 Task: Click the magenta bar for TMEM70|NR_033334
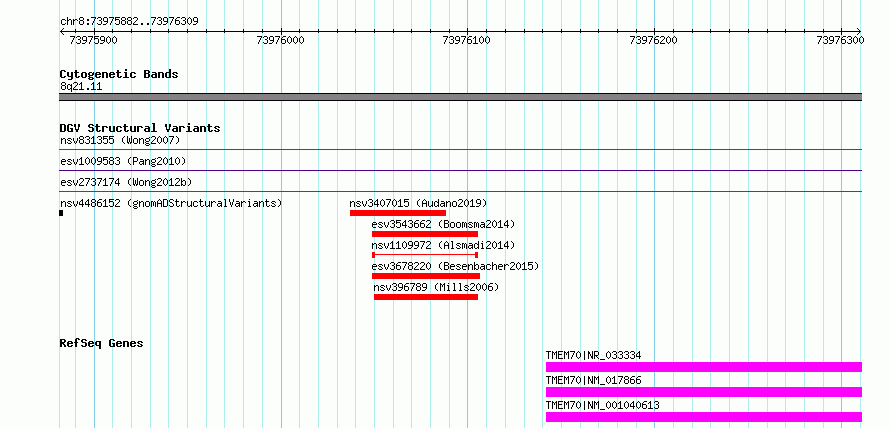(704, 367)
